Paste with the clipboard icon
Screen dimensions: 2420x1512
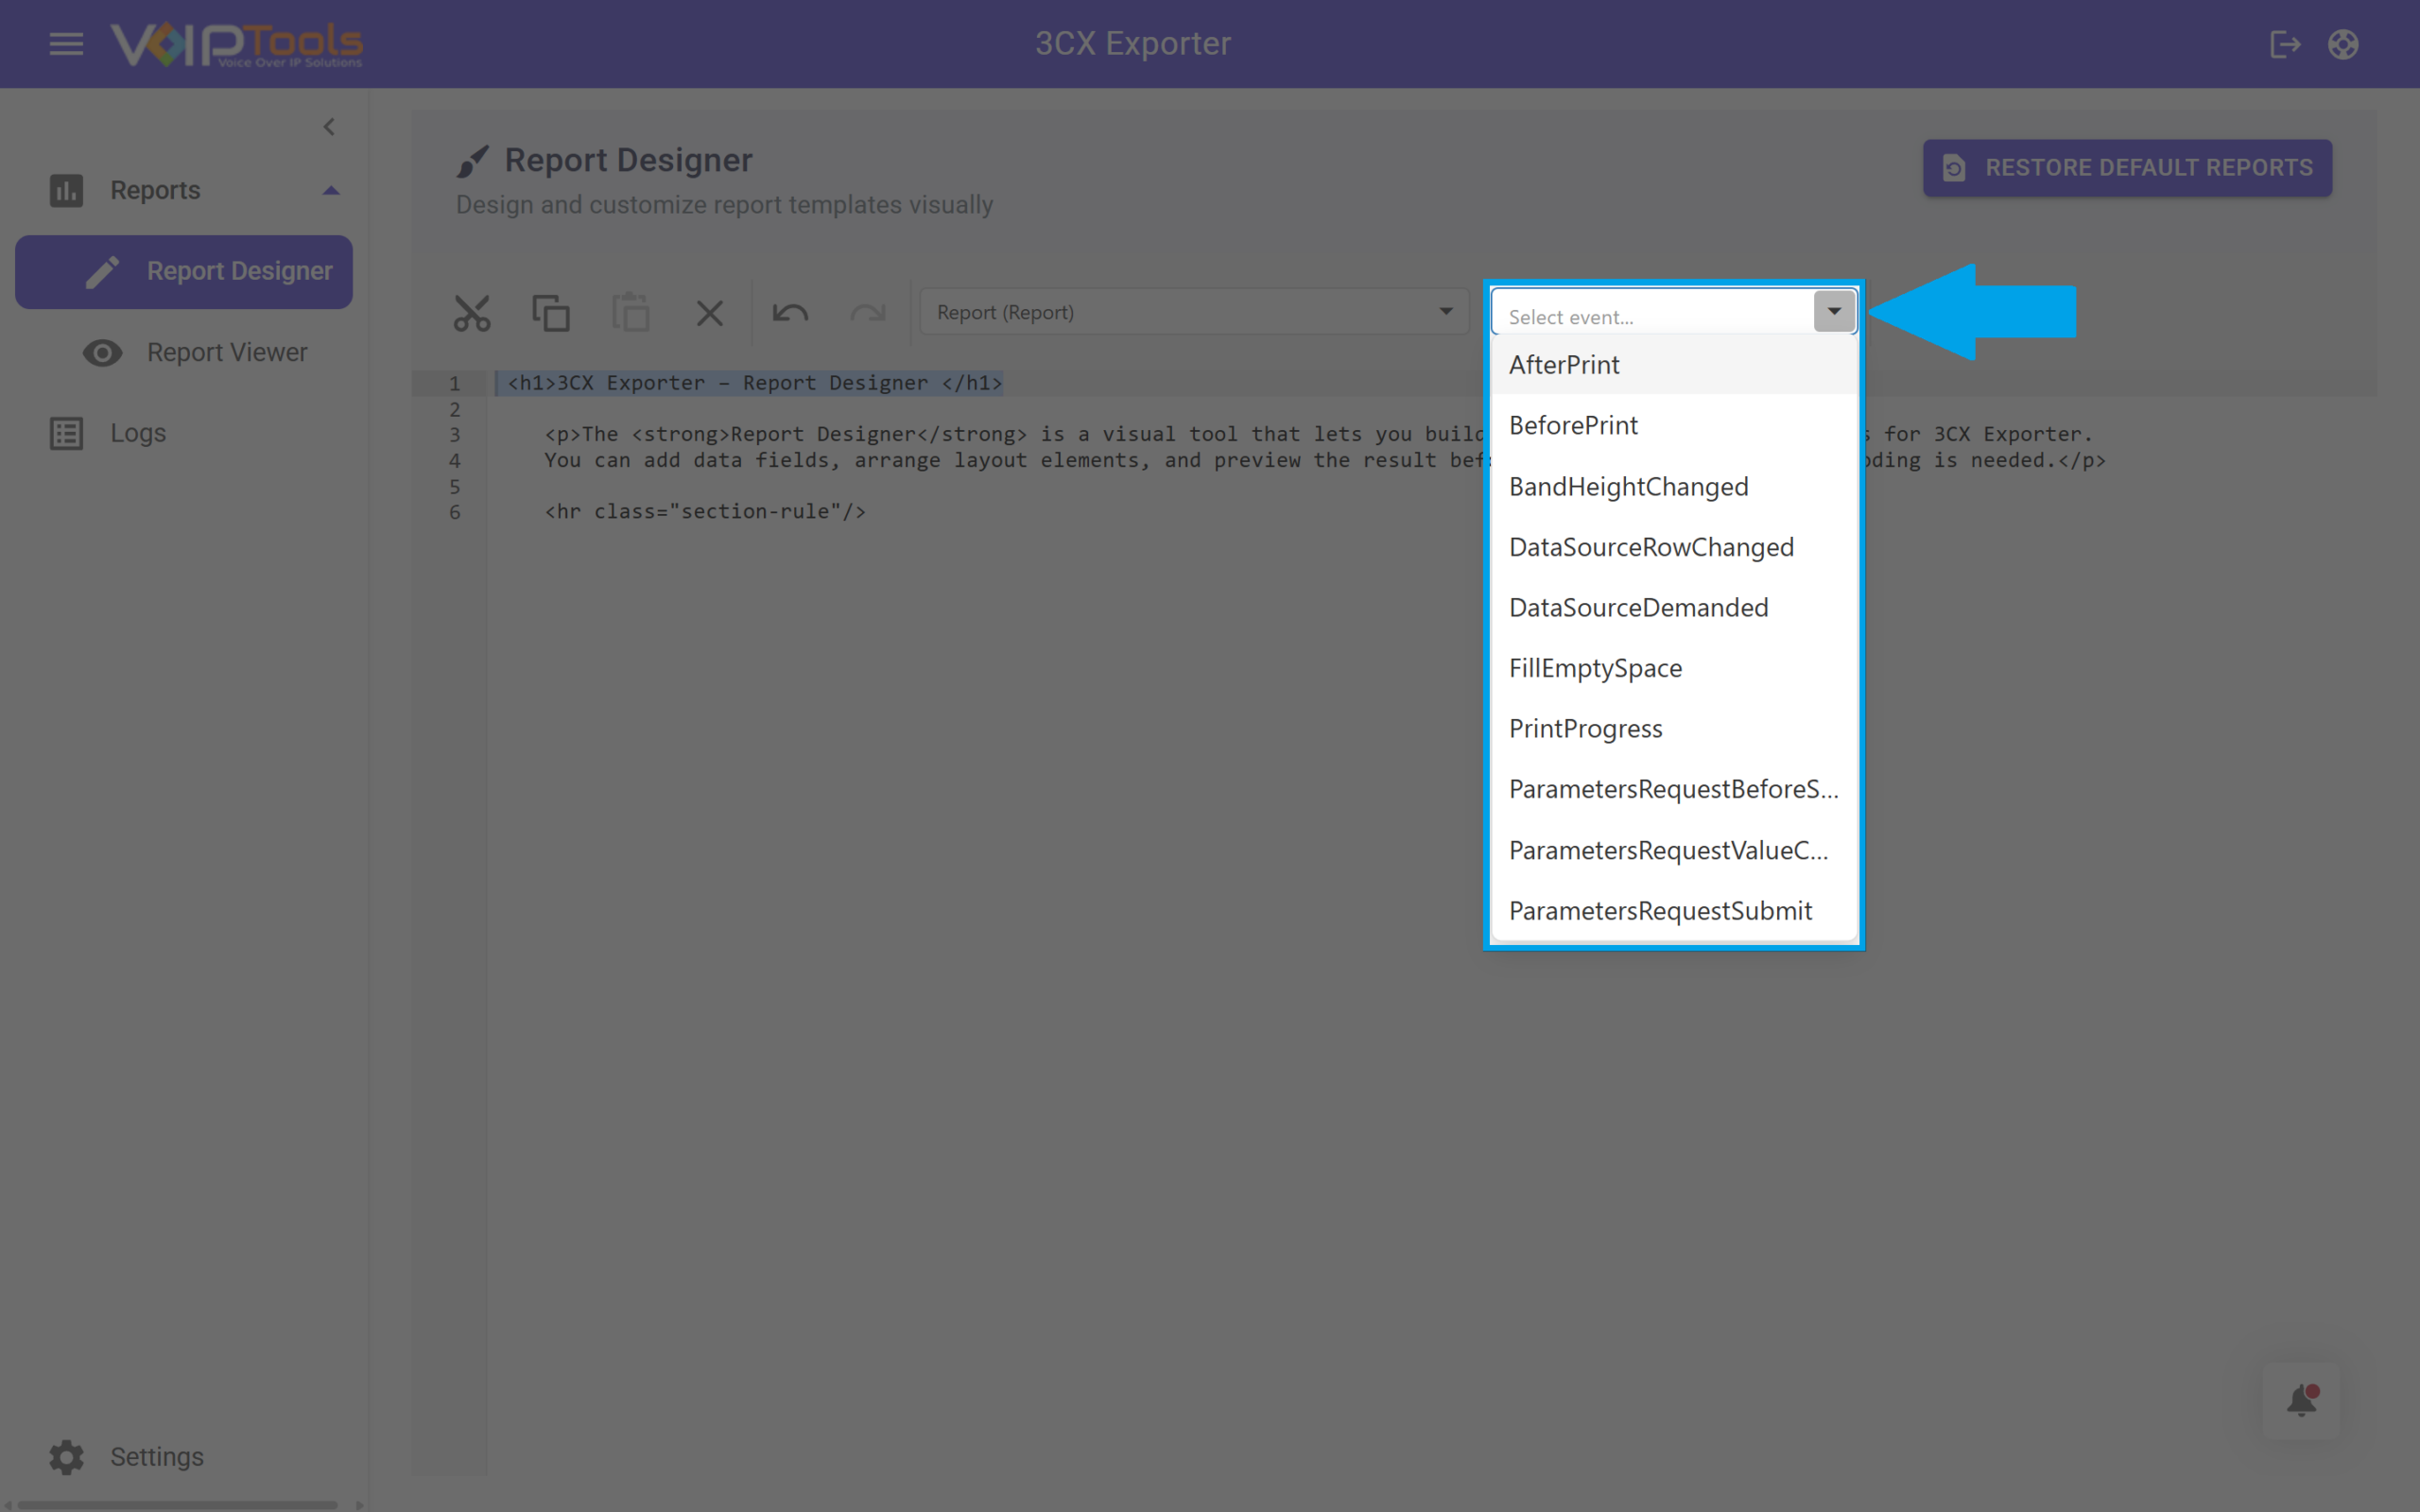[x=630, y=312]
